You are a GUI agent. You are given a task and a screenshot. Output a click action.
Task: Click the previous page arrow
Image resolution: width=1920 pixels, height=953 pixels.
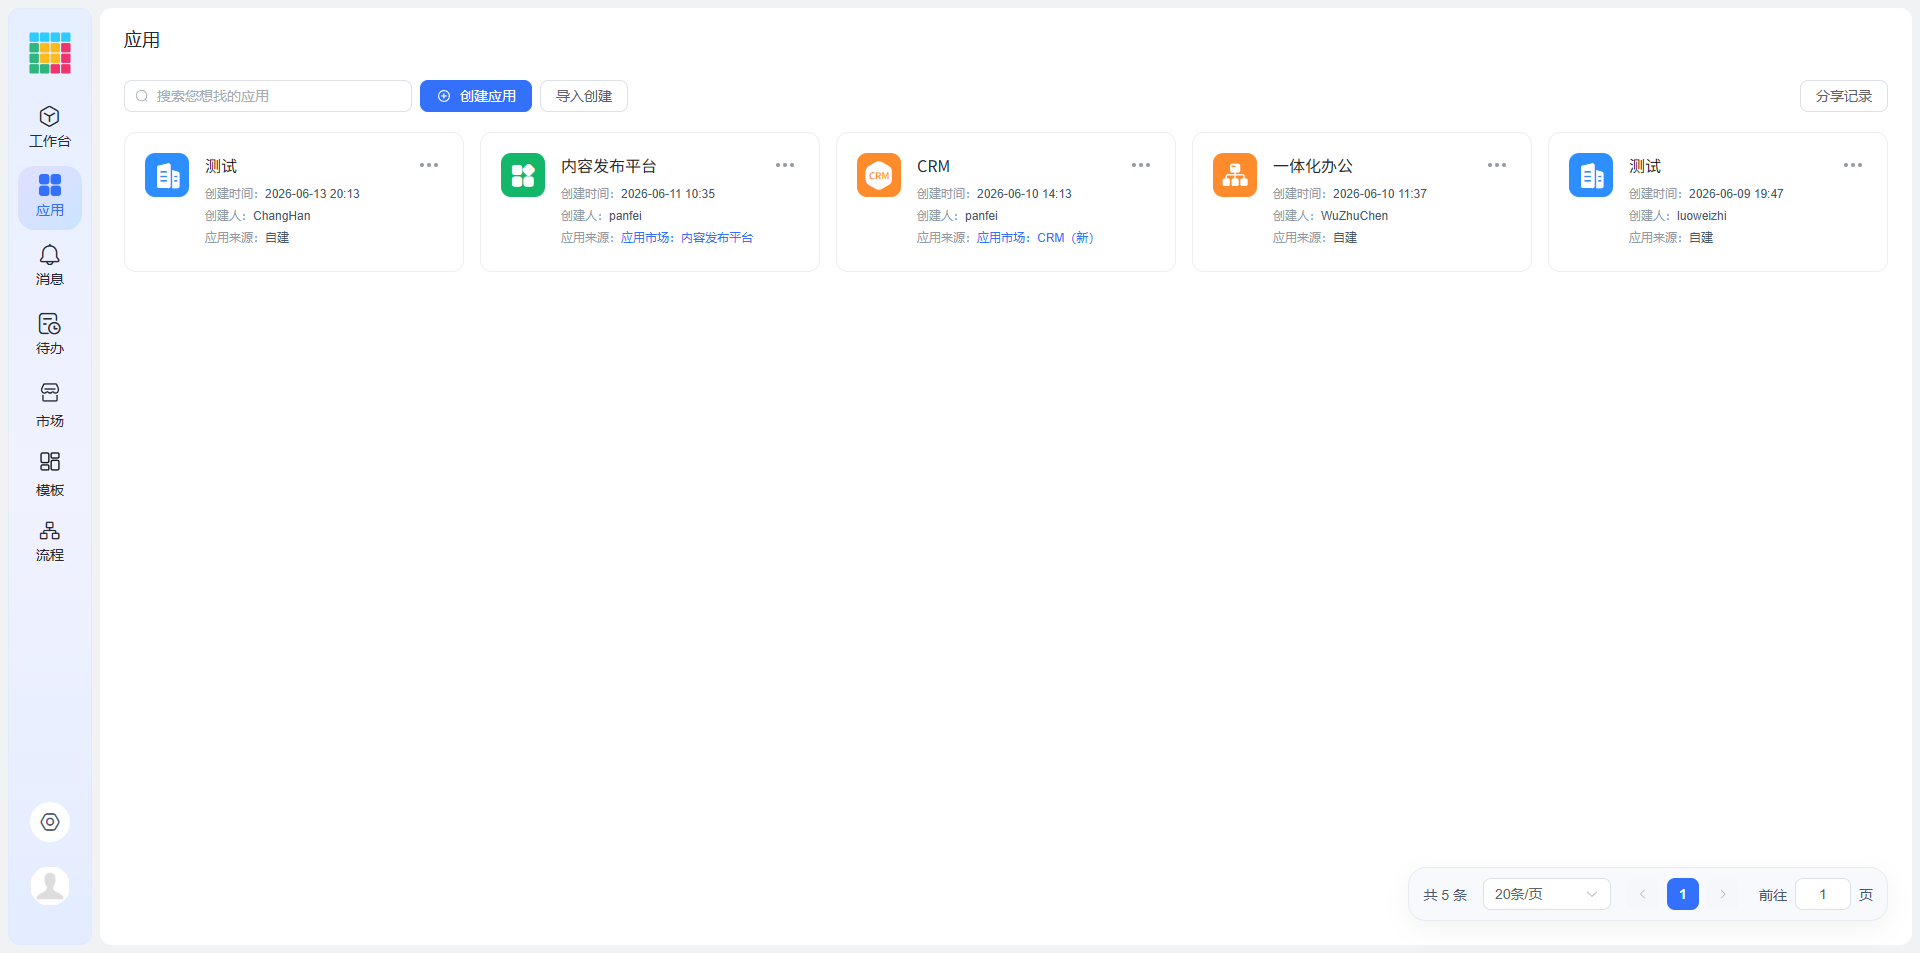[1642, 894]
